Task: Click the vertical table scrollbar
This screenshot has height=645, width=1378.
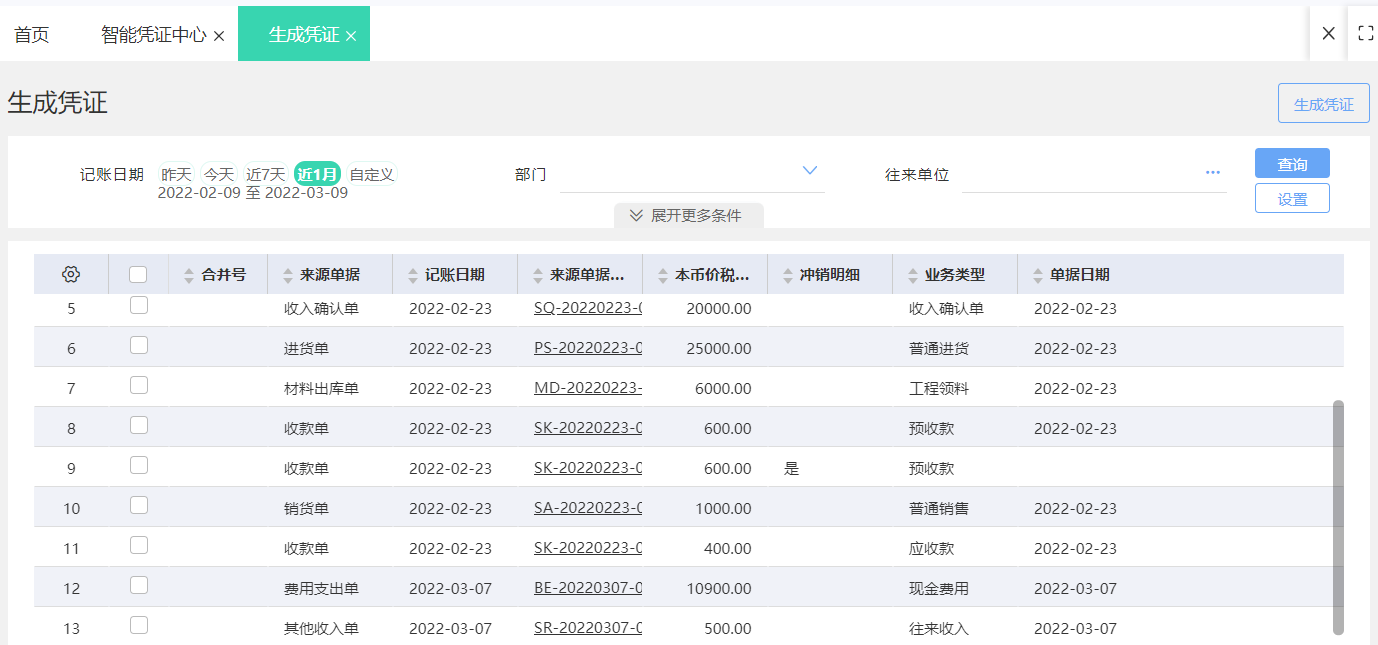Action: tap(1339, 517)
